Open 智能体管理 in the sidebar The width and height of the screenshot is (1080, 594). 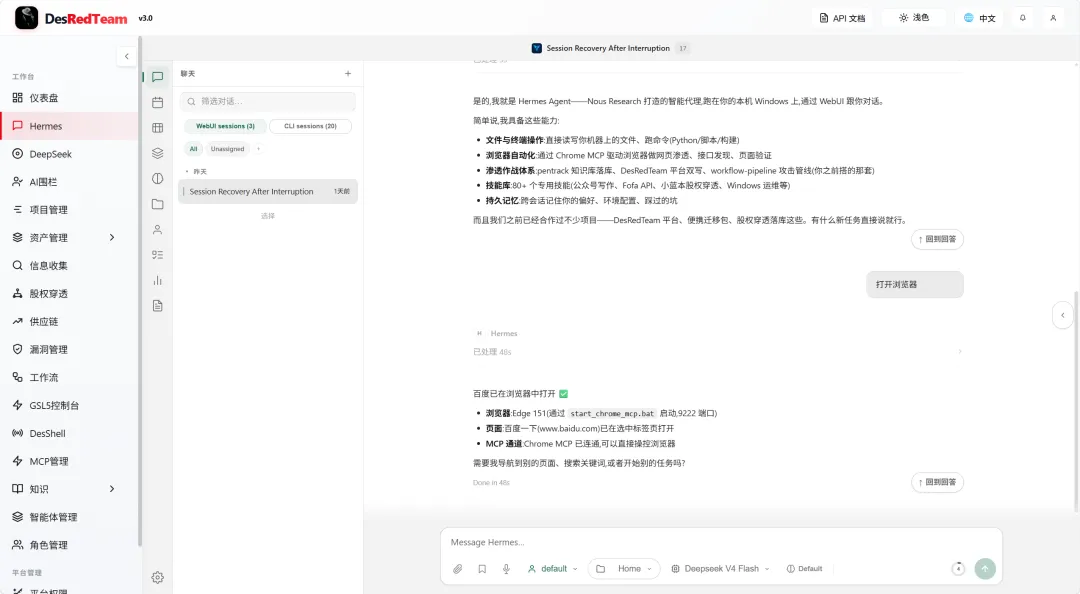coord(69,518)
